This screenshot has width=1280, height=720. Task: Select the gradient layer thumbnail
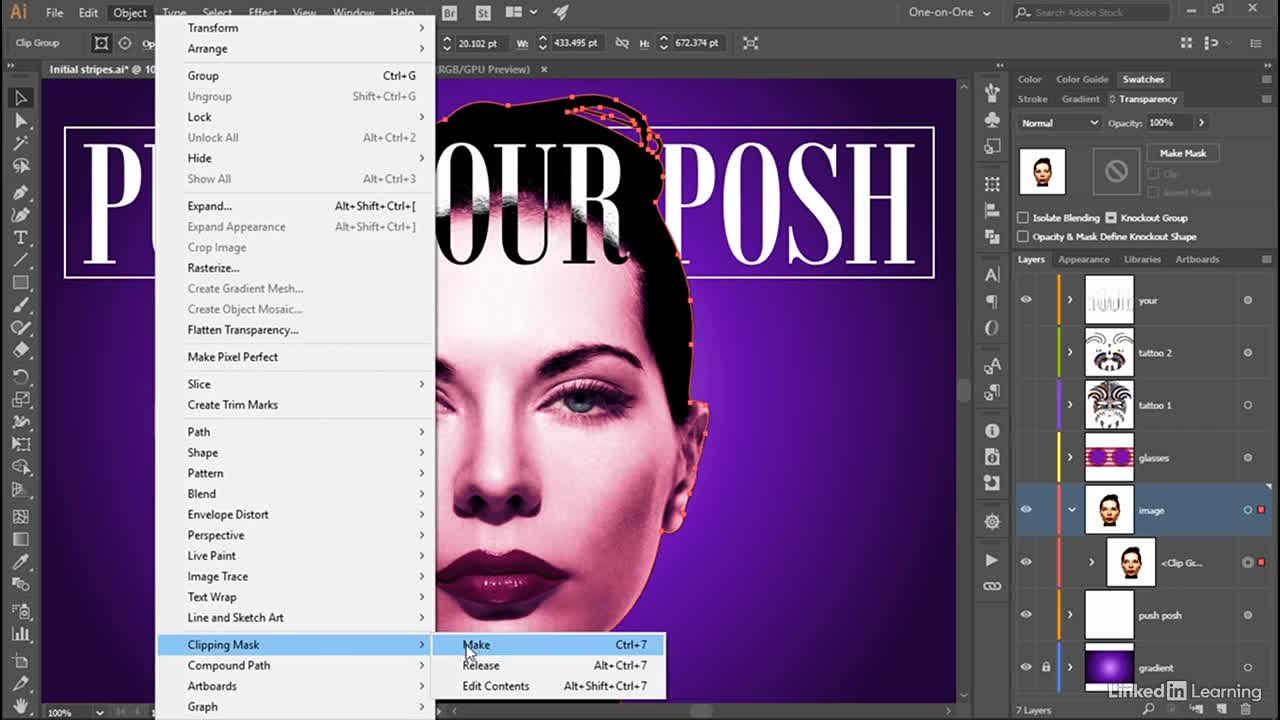coord(1109,667)
